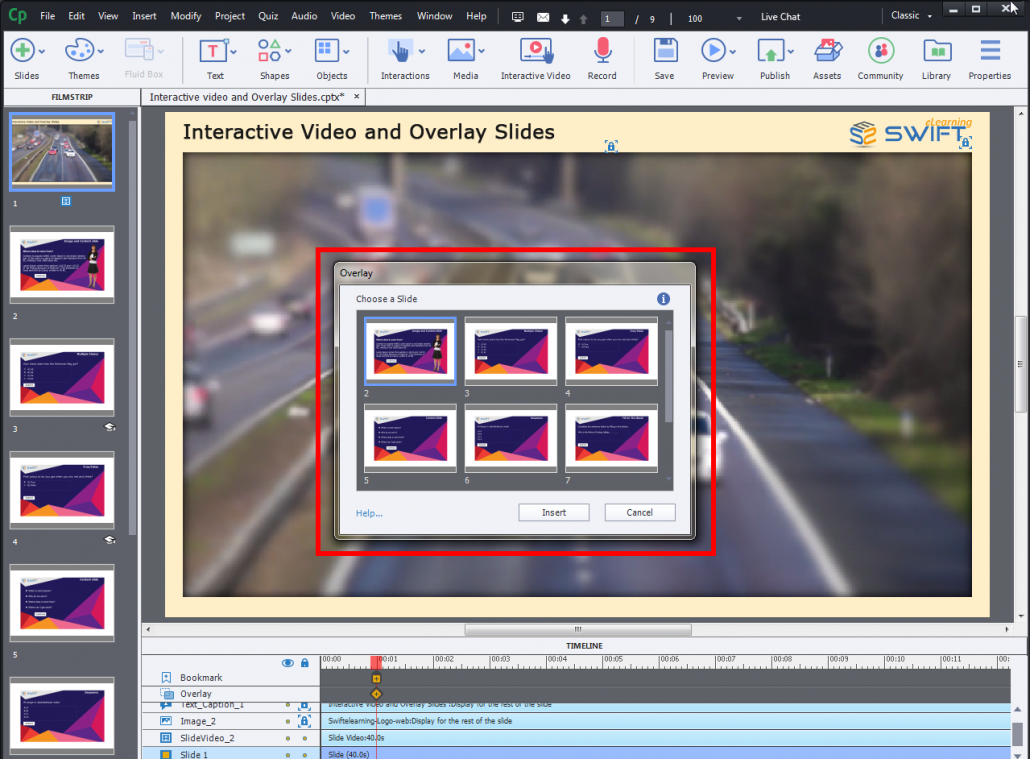Click the Save icon in the toolbar
Viewport: 1030px width, 759px height.
664,50
